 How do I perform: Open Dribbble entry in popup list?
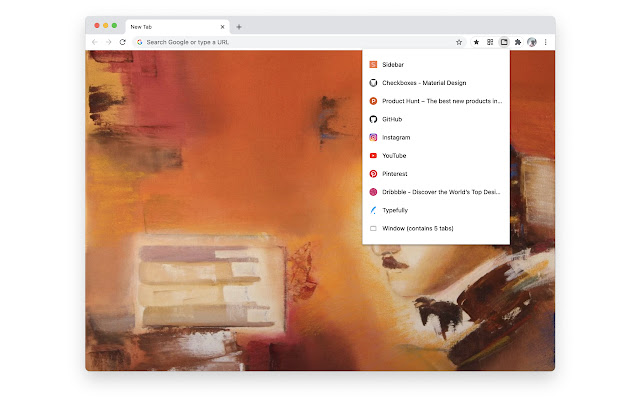[x=436, y=192]
